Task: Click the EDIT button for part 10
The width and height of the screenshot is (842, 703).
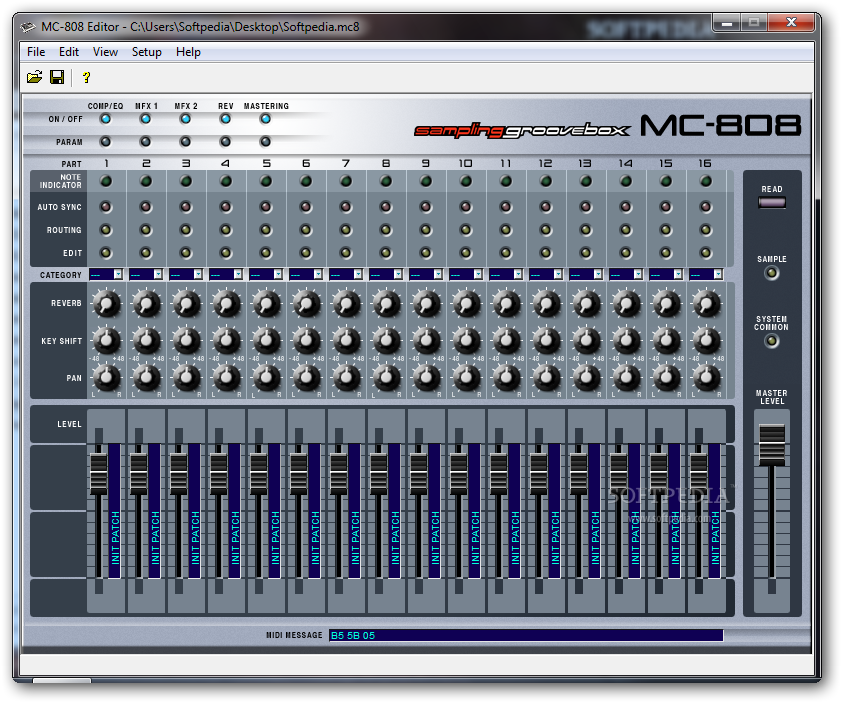Action: point(466,252)
